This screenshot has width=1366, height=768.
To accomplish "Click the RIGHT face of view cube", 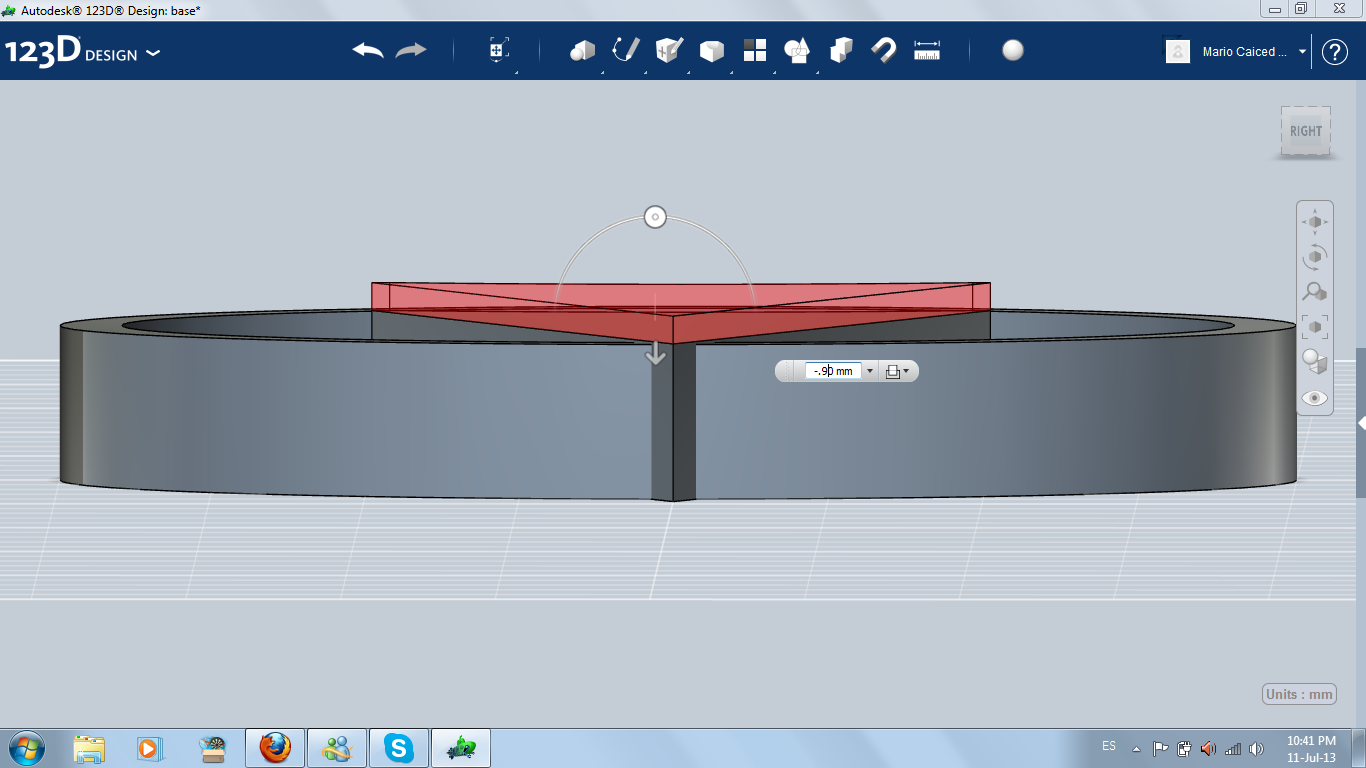I will point(1306,131).
